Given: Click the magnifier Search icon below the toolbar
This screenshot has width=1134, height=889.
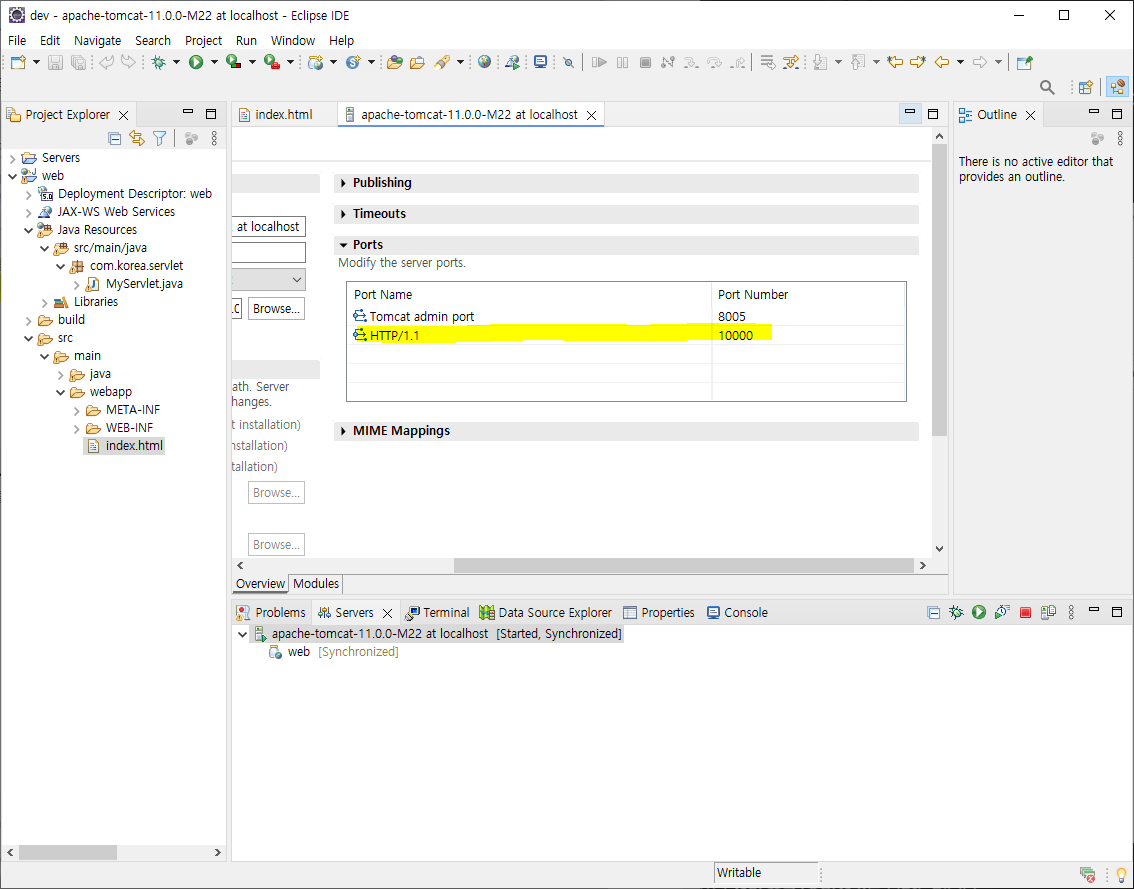Looking at the screenshot, I should (x=1046, y=88).
